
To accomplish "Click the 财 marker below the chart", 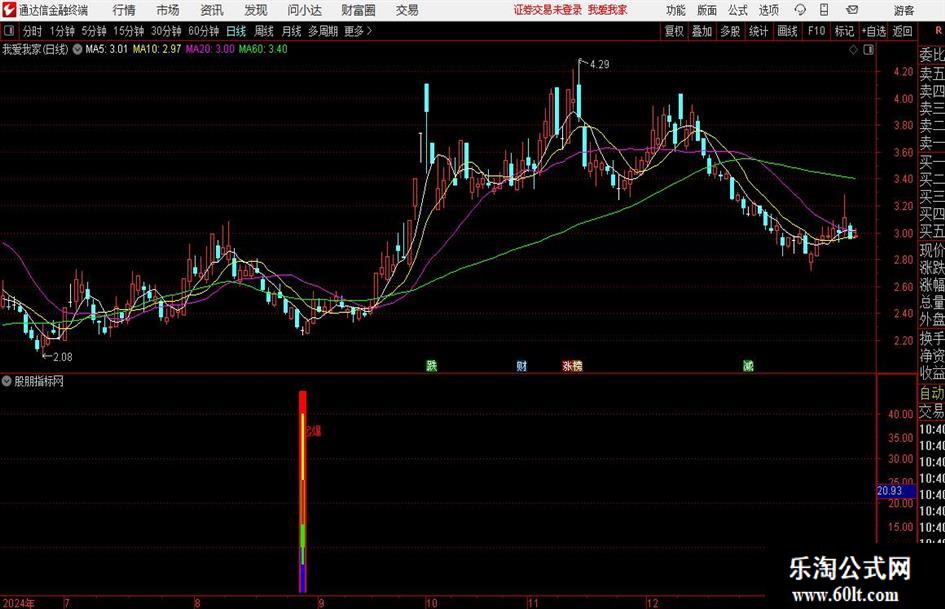I will (522, 365).
